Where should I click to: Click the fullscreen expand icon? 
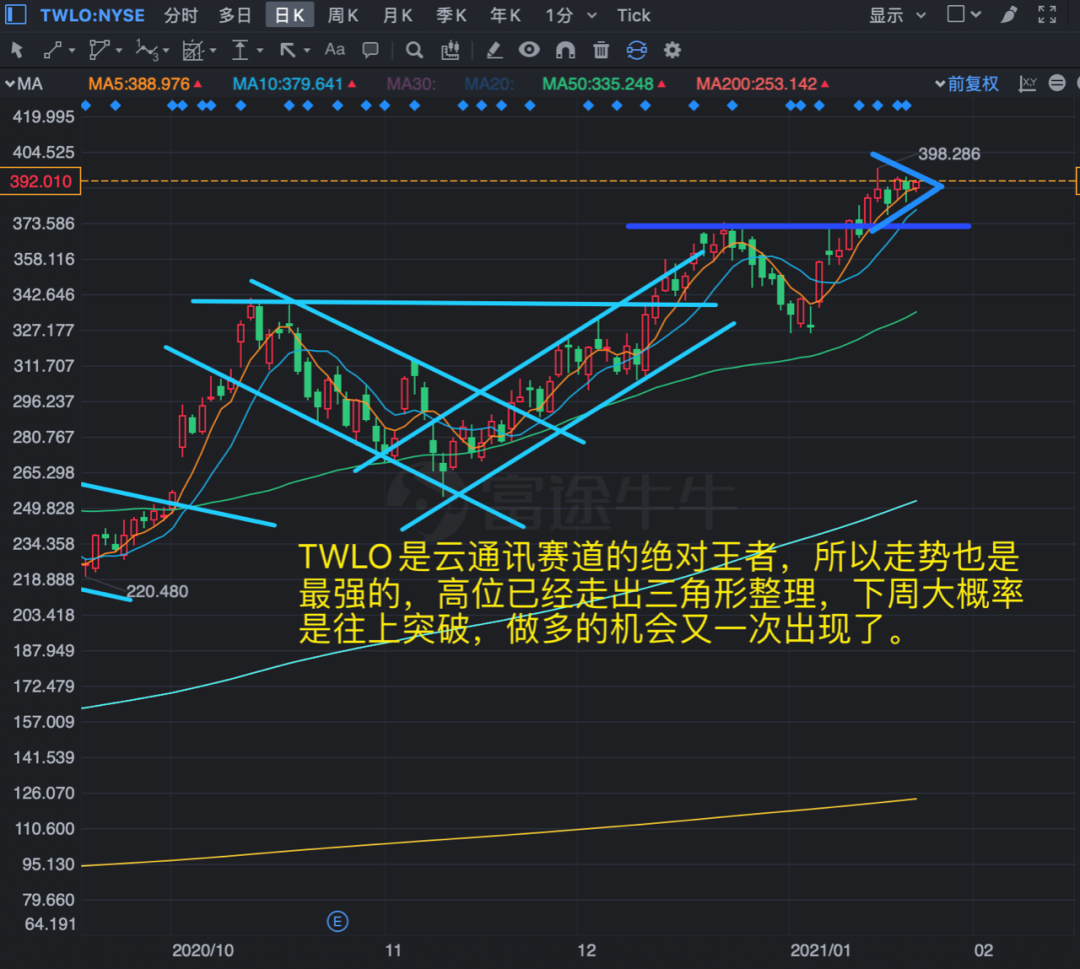point(1047,14)
